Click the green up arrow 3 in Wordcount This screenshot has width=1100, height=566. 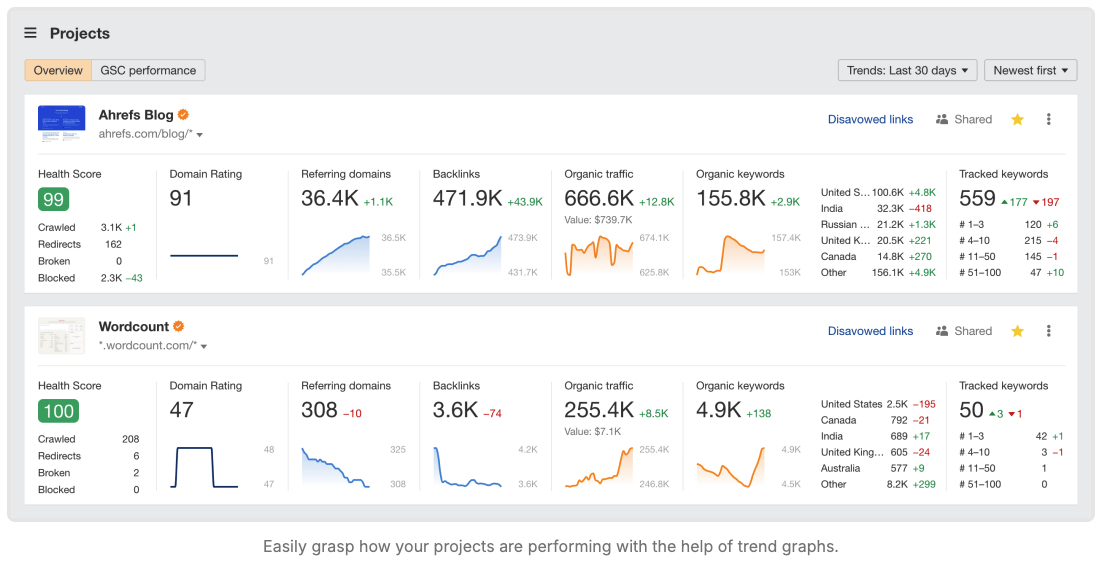[x=996, y=414]
